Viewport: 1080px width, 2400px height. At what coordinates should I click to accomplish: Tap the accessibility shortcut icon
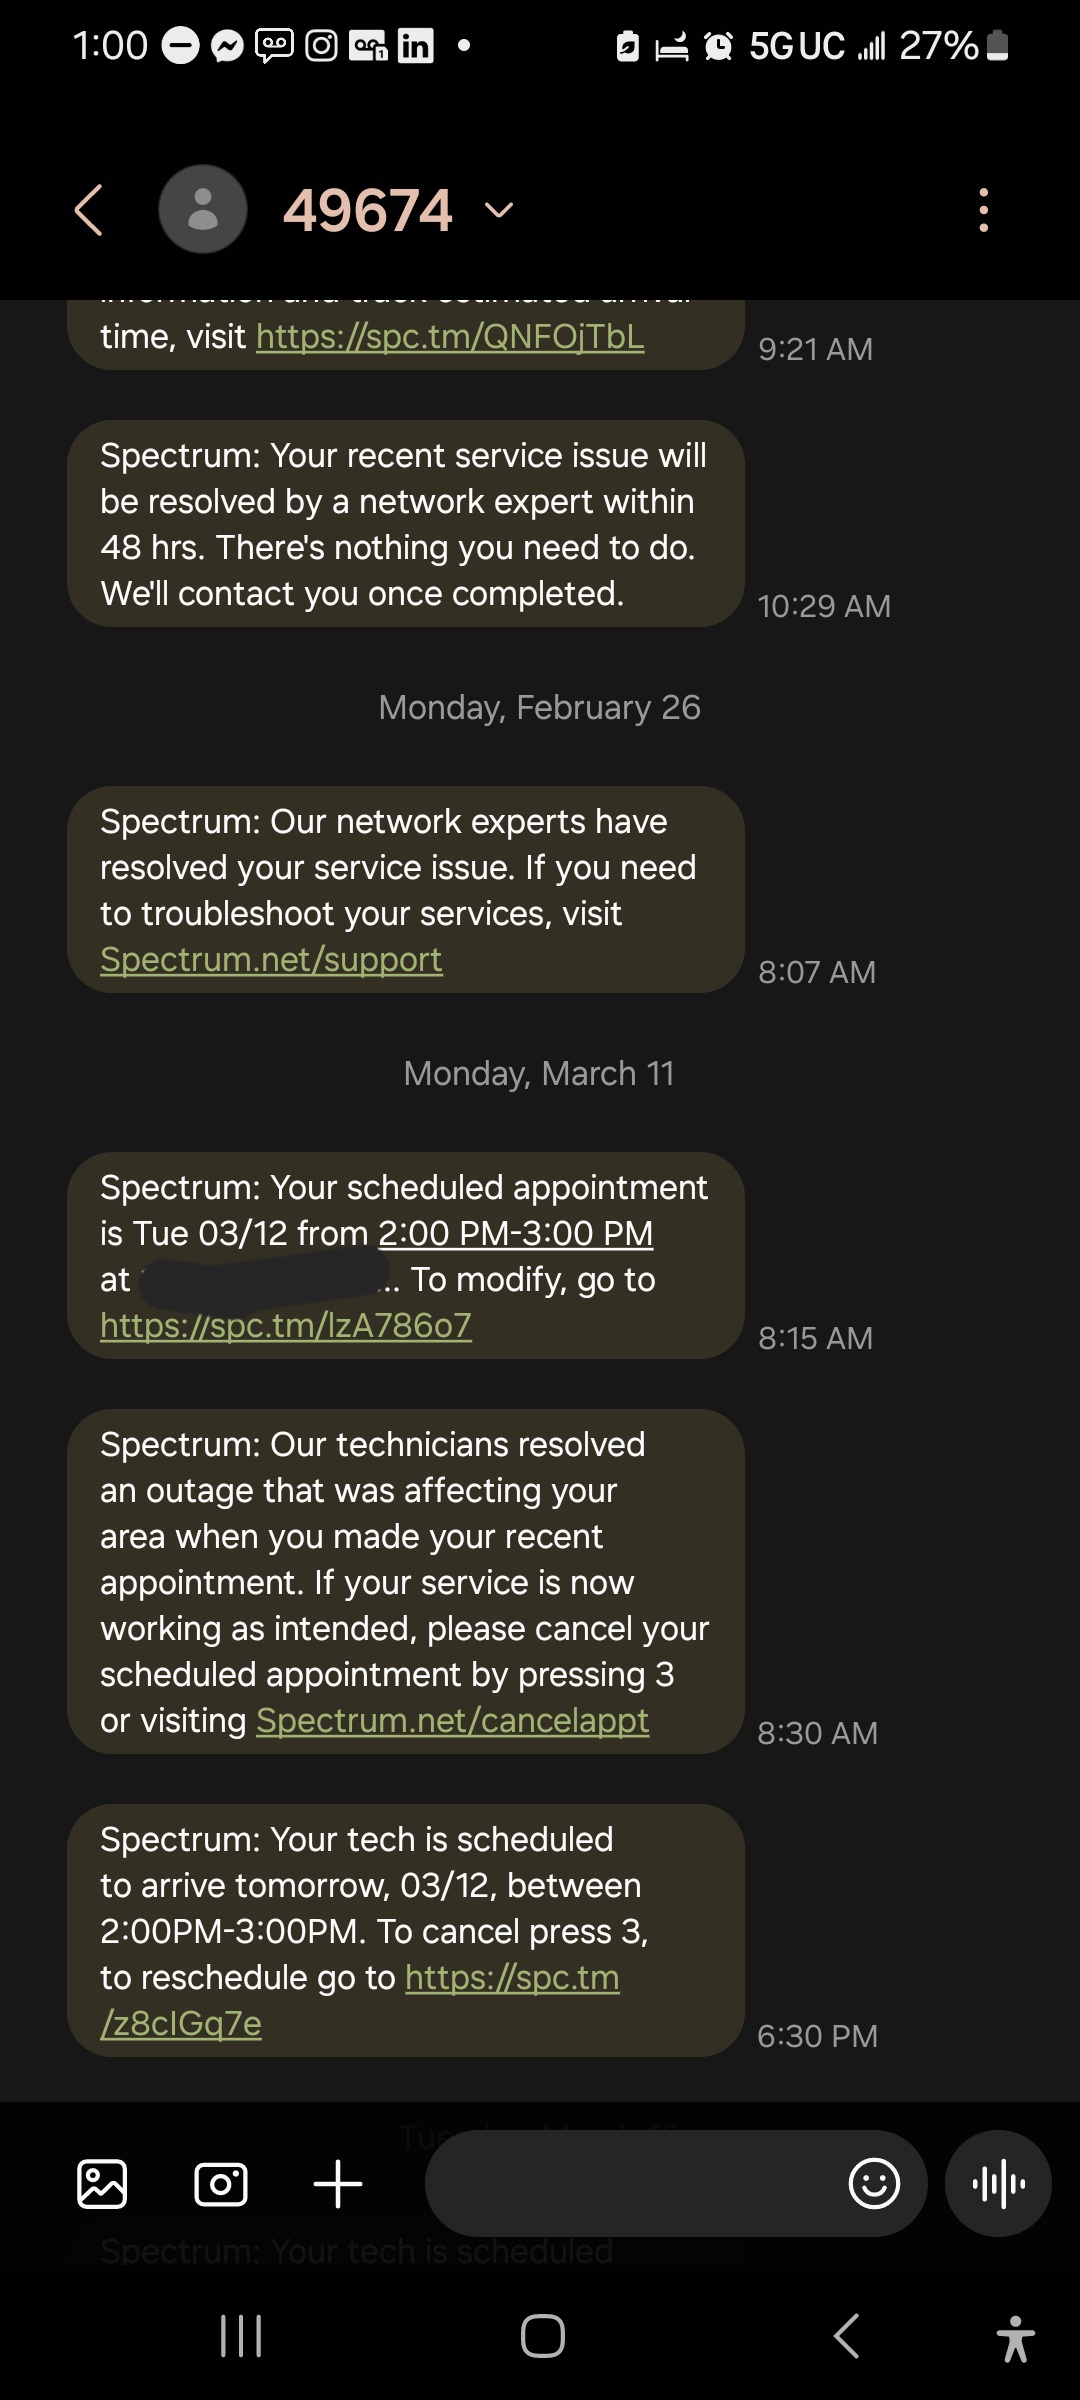pyautogui.click(x=1015, y=2338)
